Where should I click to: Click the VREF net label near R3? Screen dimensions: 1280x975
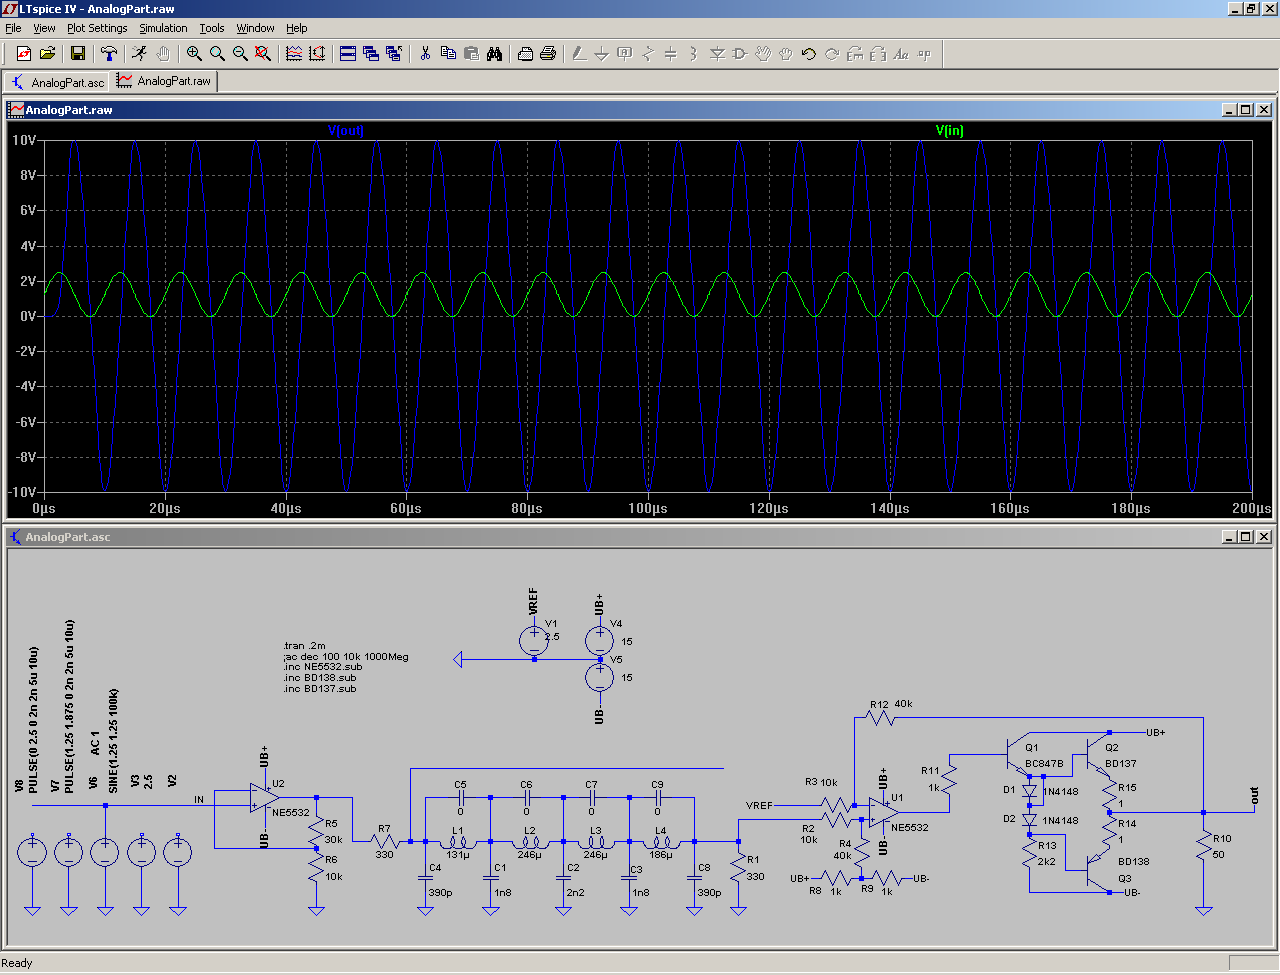tap(759, 805)
